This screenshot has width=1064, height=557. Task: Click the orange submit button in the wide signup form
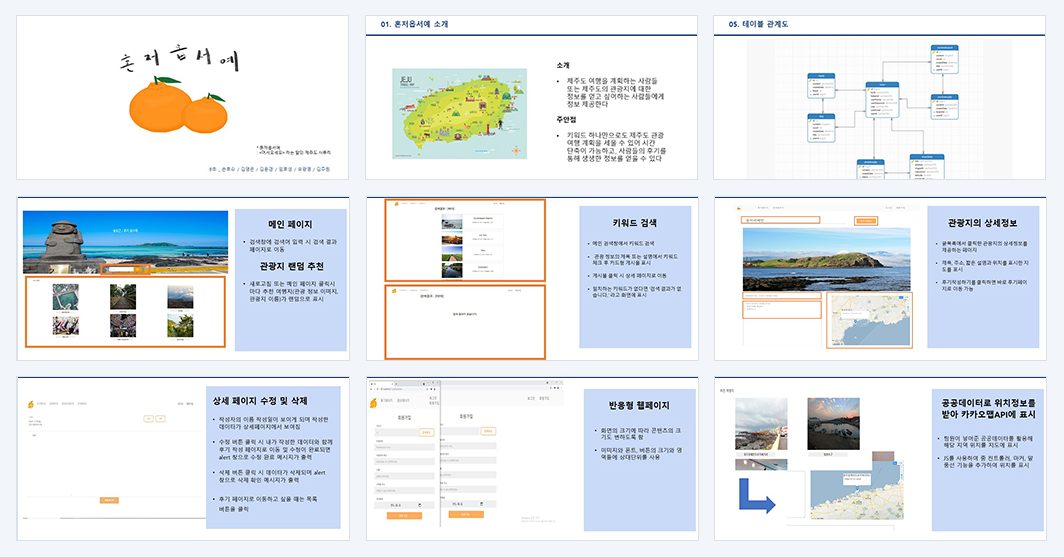[465, 514]
